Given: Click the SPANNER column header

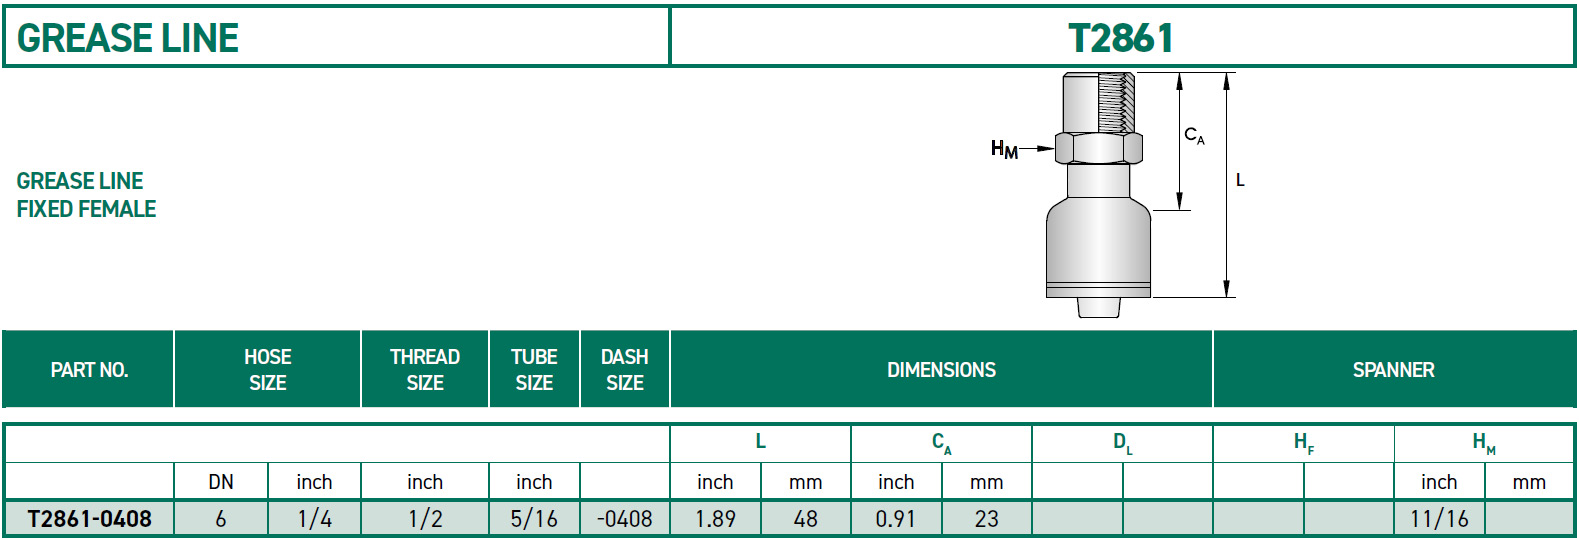Looking at the screenshot, I should (x=1393, y=370).
